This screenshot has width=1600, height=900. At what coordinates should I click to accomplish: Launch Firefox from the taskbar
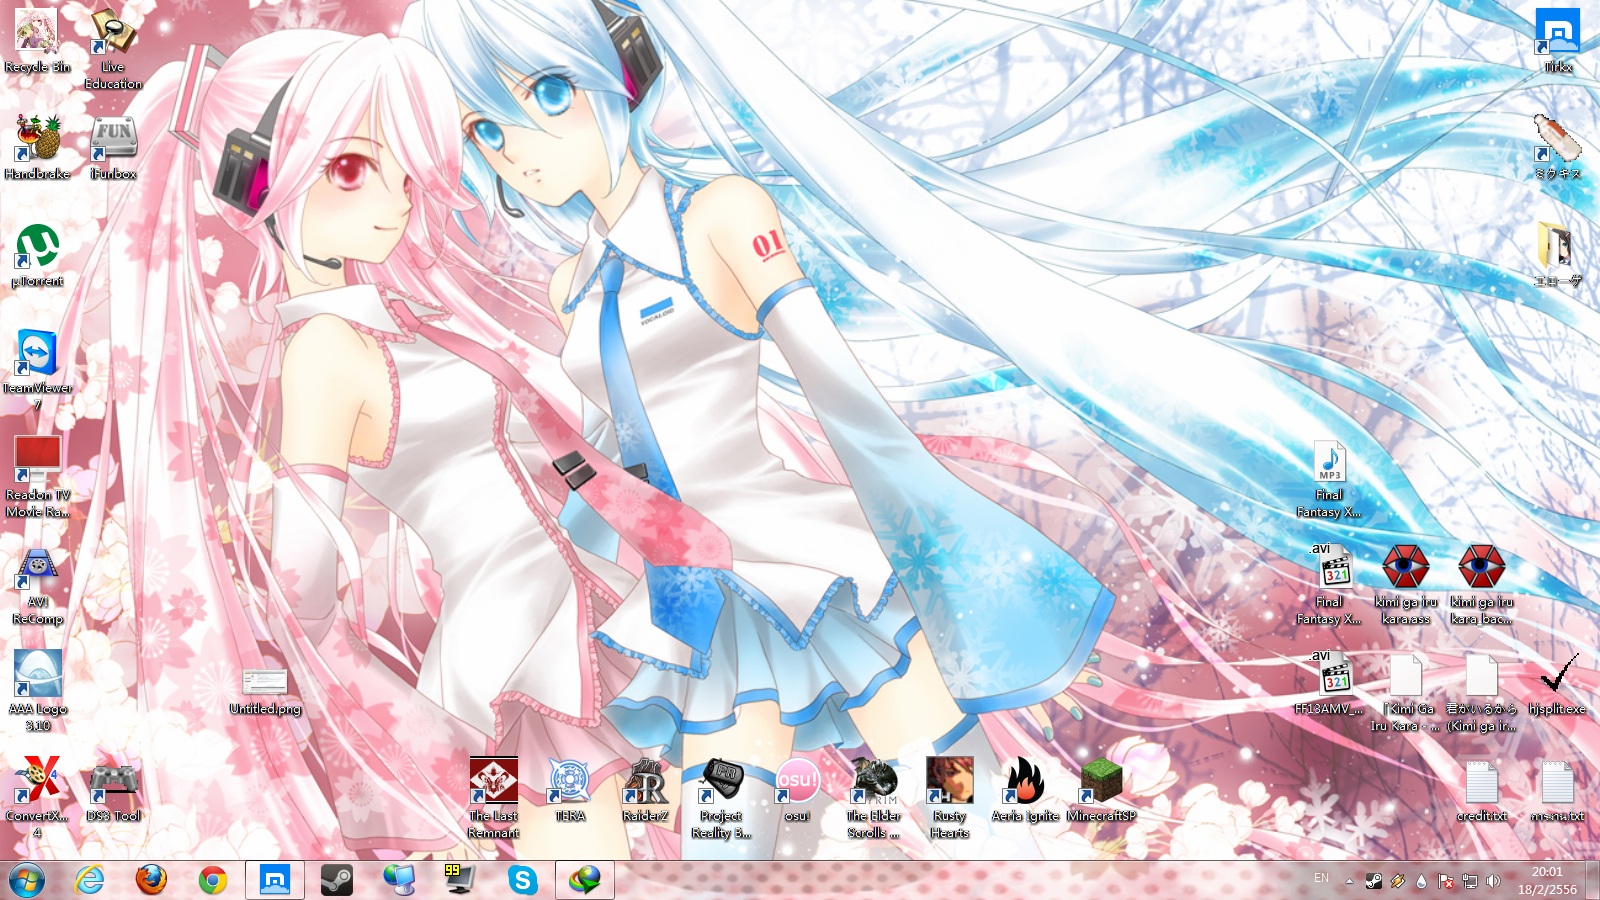tap(151, 880)
